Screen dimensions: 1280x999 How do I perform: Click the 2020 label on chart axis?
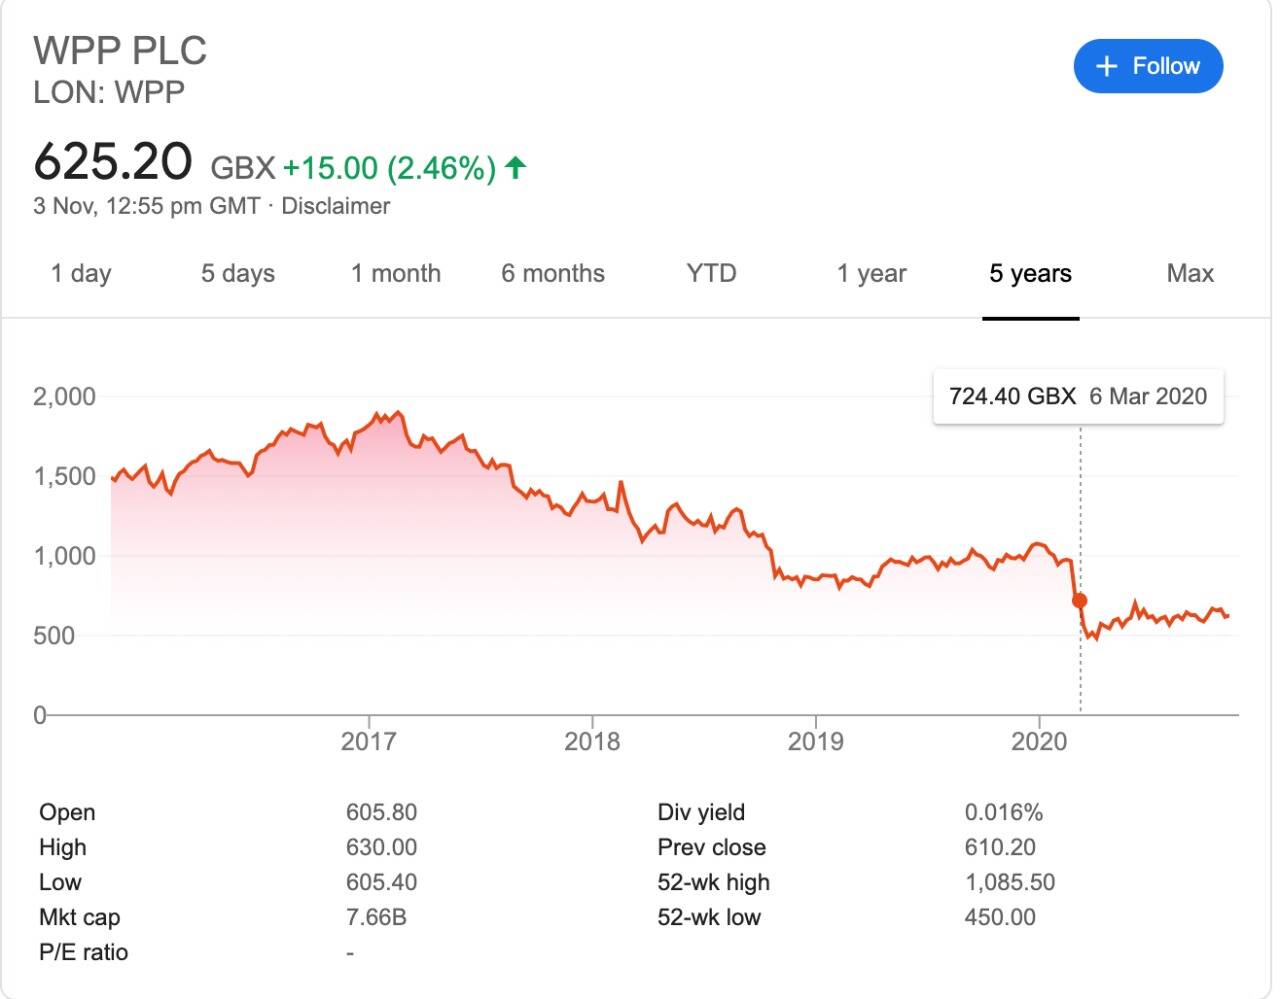point(1039,741)
